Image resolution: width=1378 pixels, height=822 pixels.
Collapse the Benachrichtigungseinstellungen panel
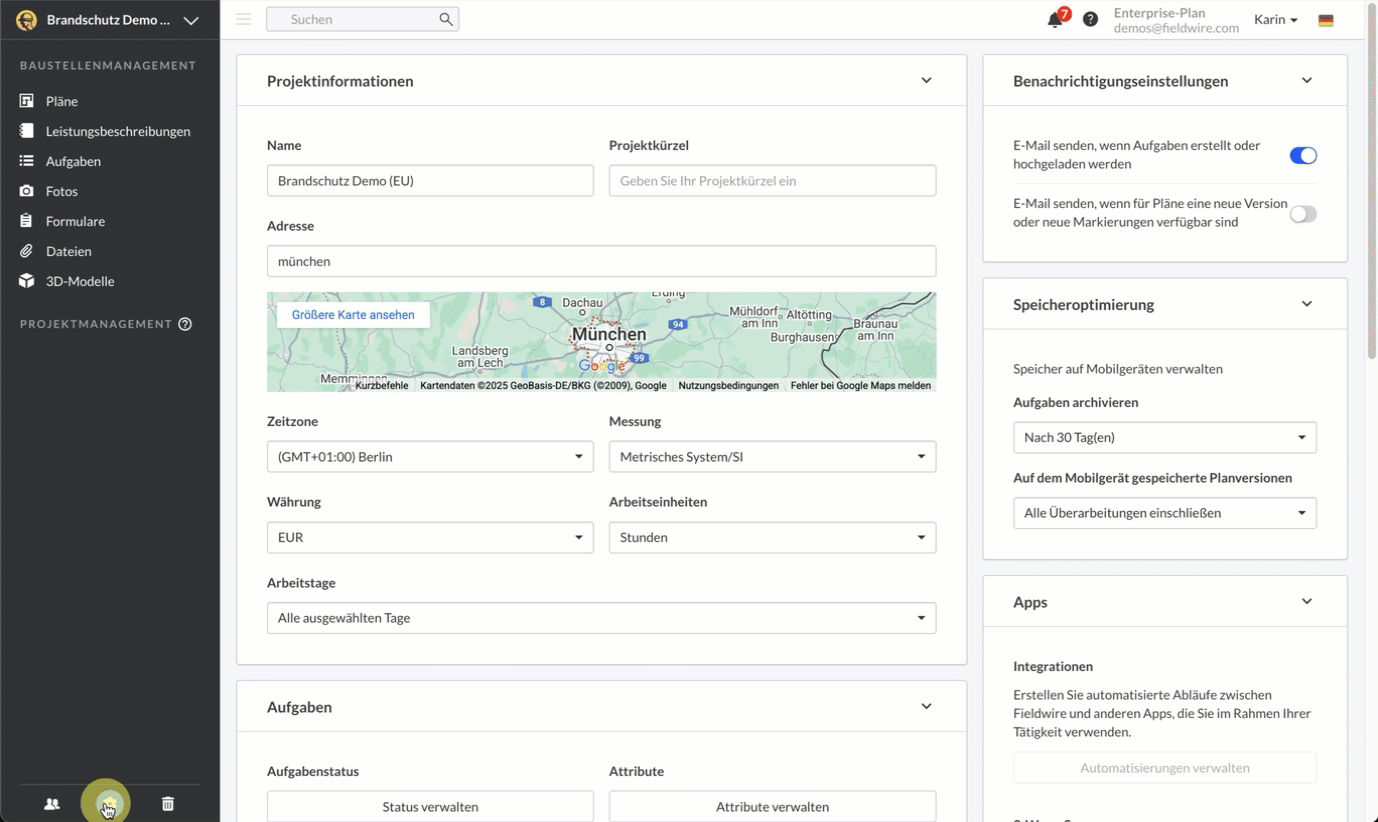[1306, 81]
